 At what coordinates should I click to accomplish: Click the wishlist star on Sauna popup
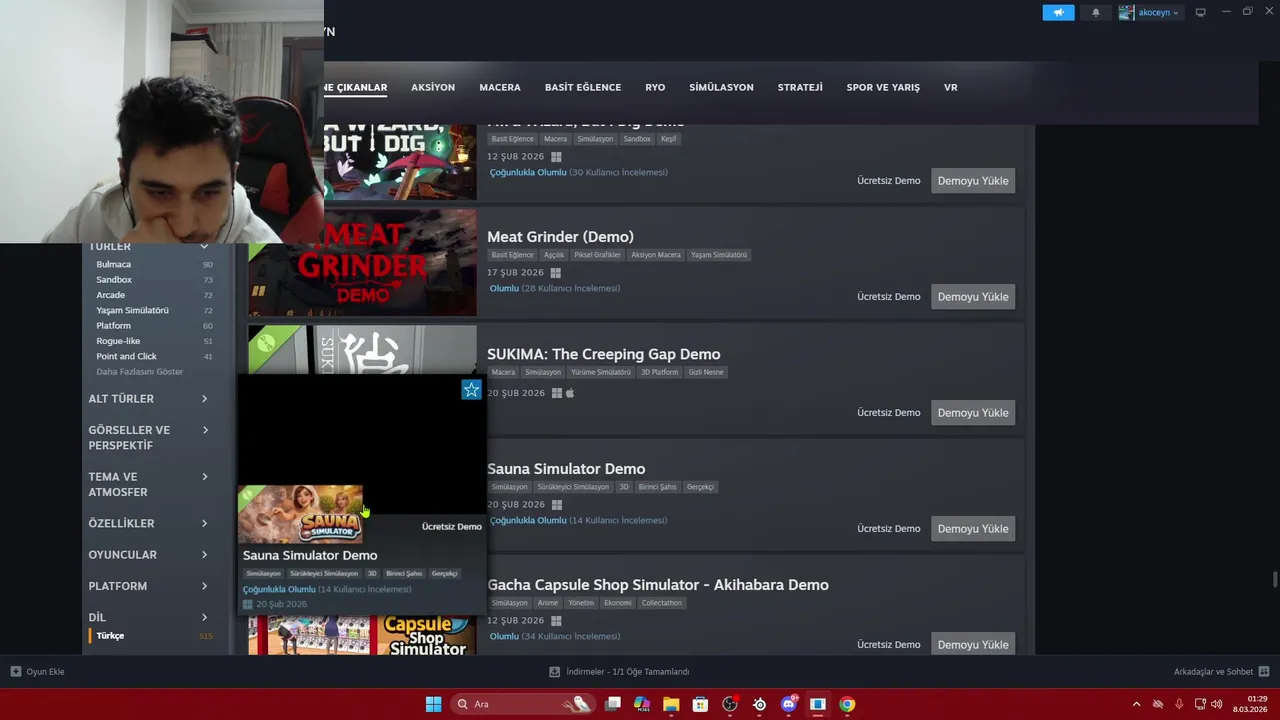coord(471,390)
